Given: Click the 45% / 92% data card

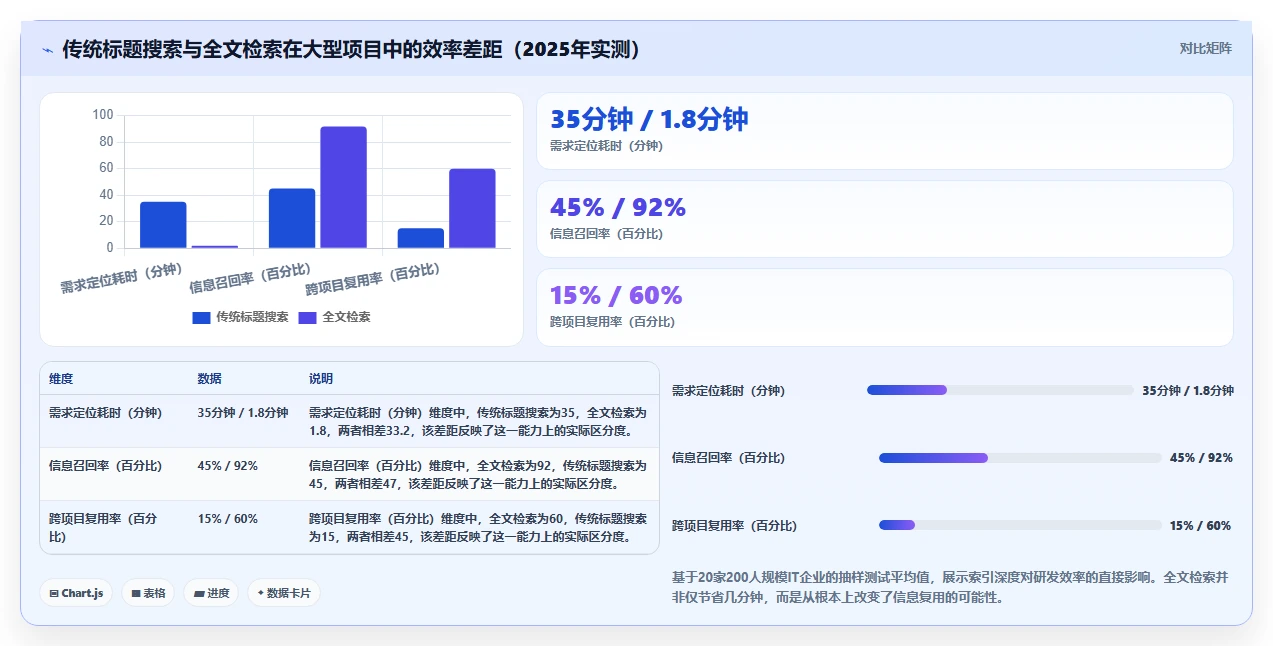Looking at the screenshot, I should (885, 219).
